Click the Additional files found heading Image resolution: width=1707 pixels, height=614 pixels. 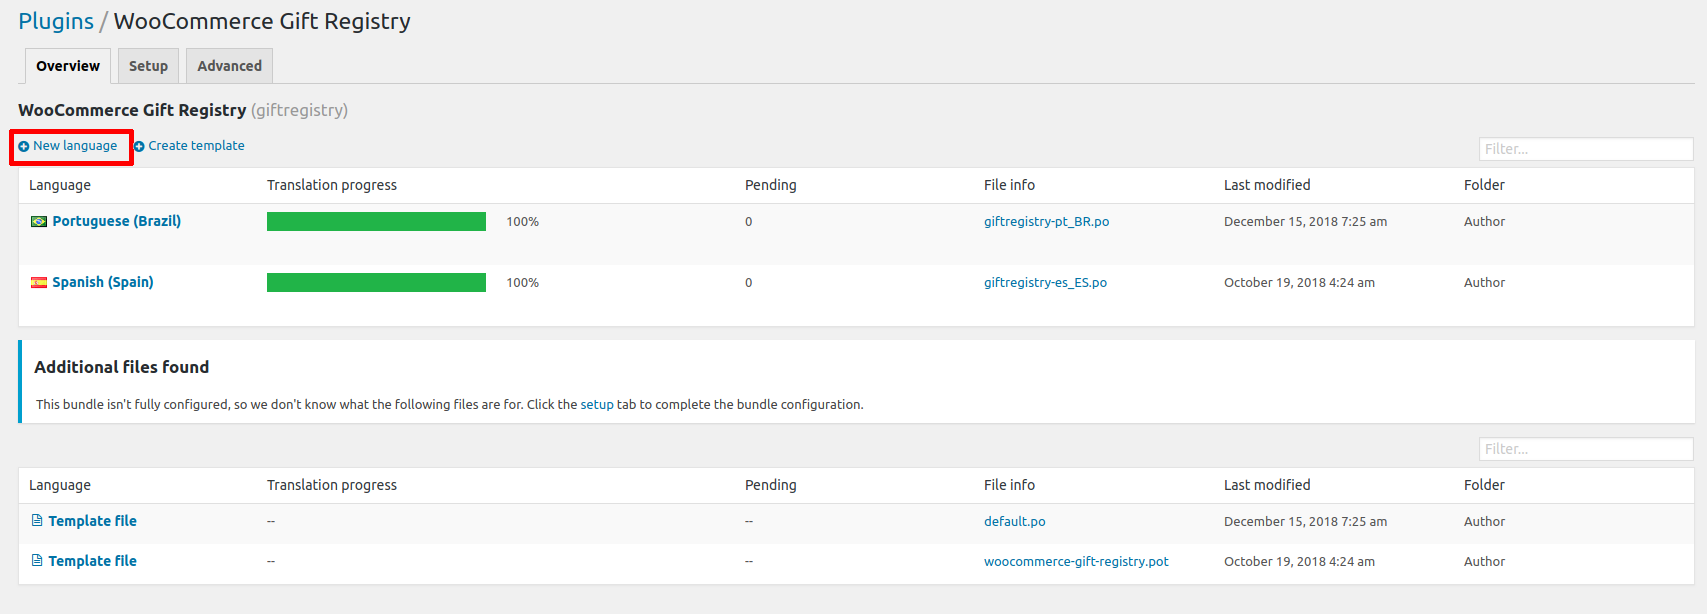[x=122, y=367]
